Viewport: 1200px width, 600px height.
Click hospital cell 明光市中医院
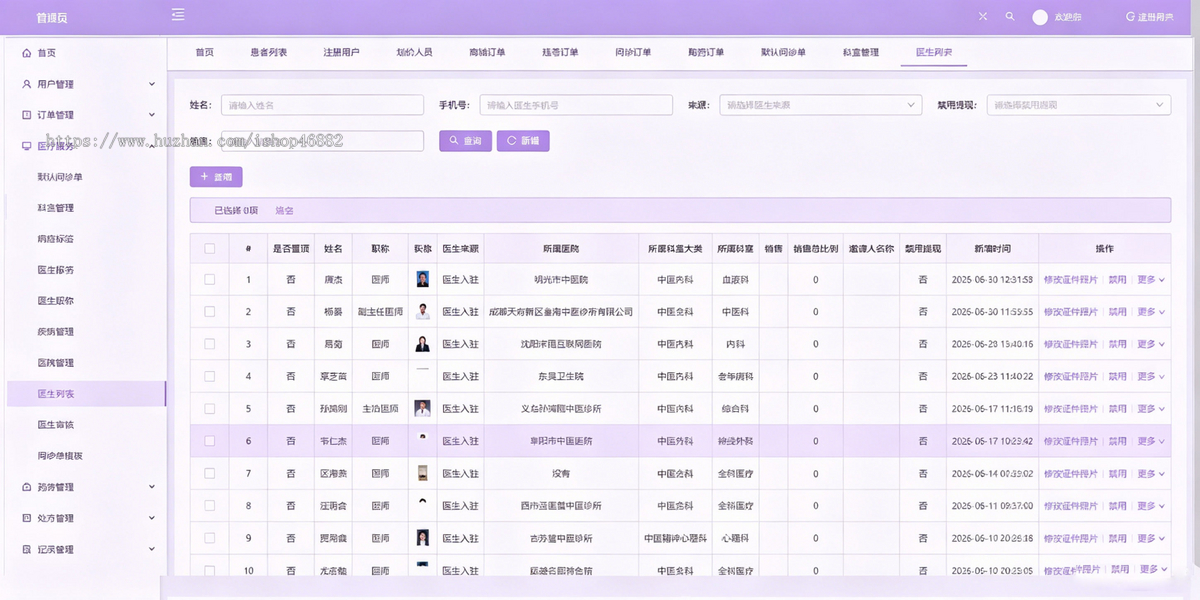coord(561,280)
